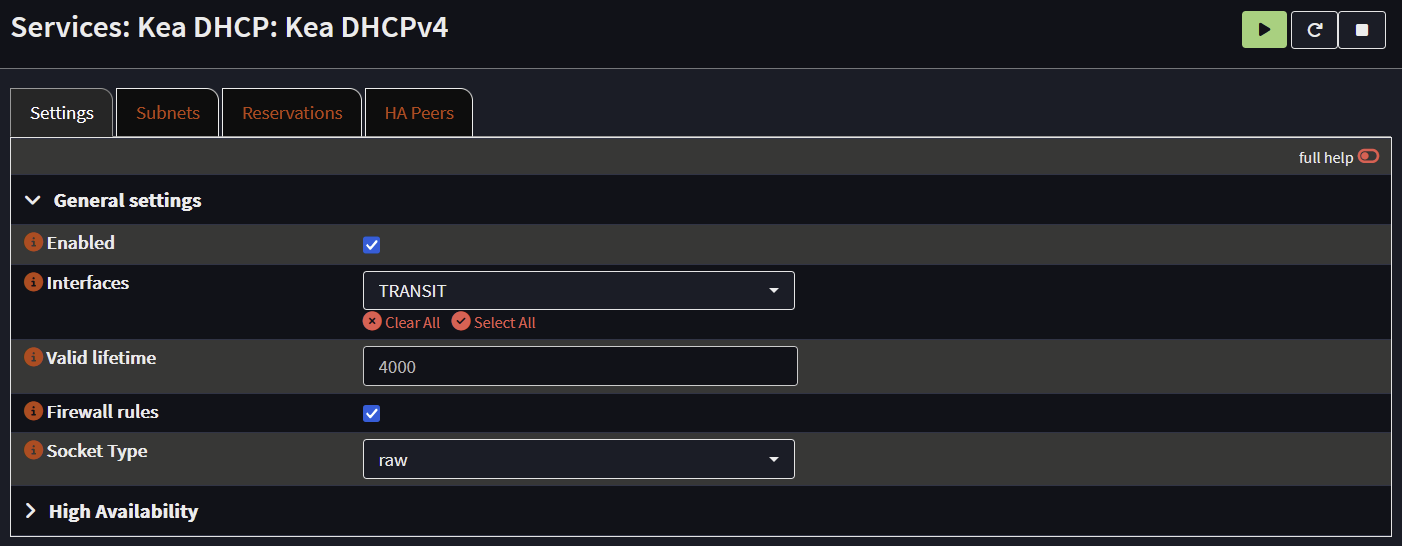Restart the Kea DHCPv4 service
This screenshot has width=1402, height=546.
coord(1314,30)
